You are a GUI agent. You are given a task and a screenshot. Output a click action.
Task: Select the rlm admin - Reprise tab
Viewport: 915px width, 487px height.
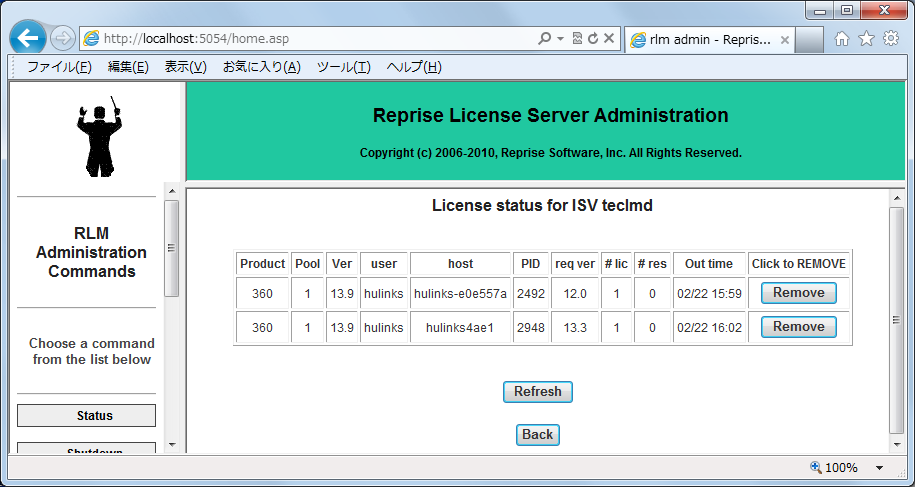pos(709,40)
